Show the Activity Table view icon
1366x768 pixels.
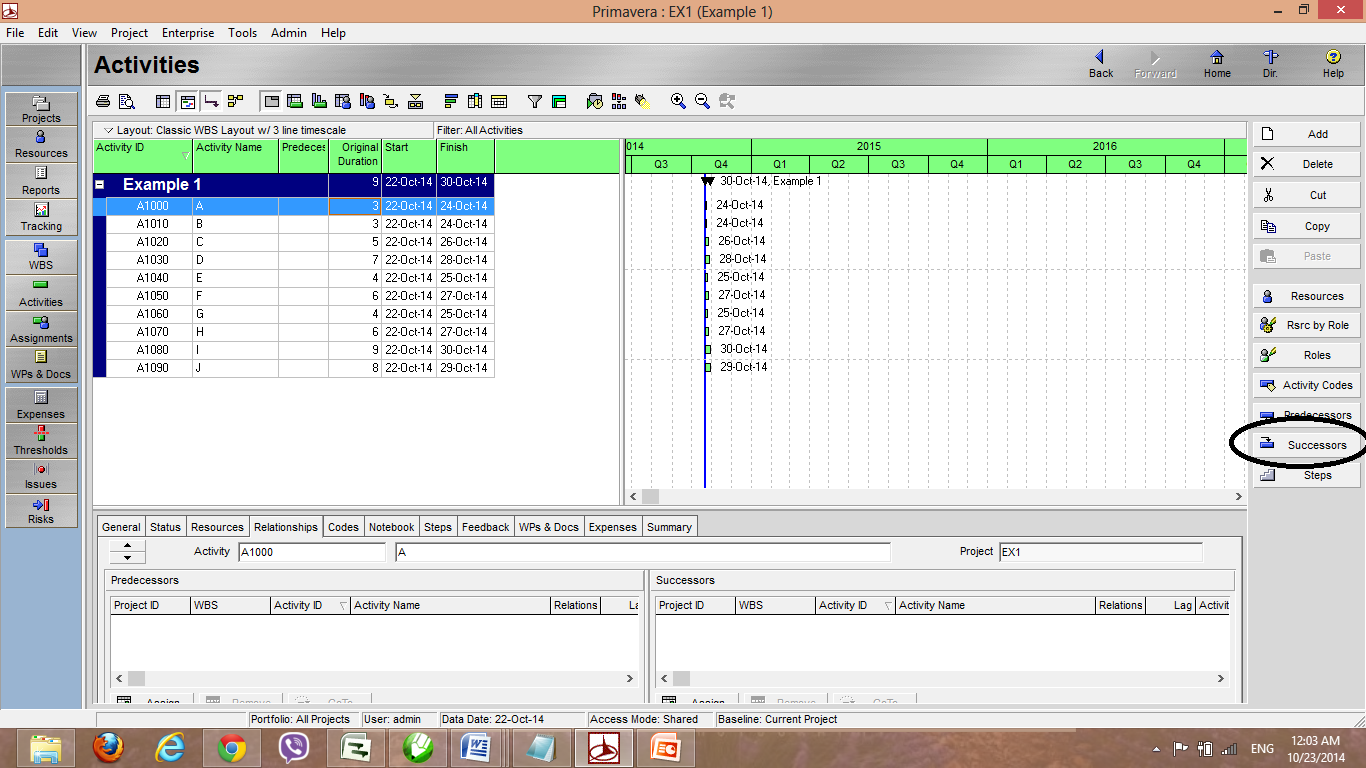pos(163,101)
